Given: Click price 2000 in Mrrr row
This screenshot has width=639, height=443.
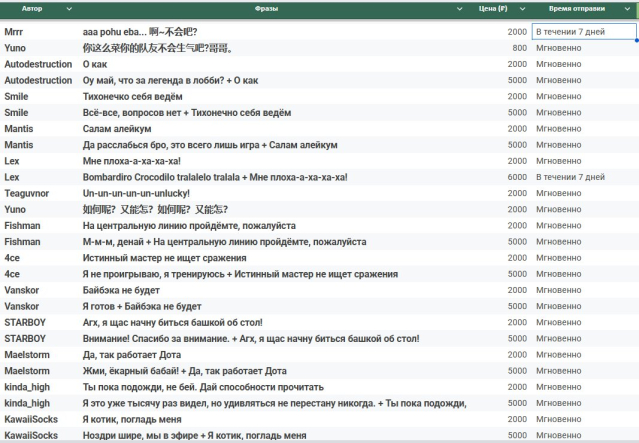Looking at the screenshot, I should coord(517,32).
